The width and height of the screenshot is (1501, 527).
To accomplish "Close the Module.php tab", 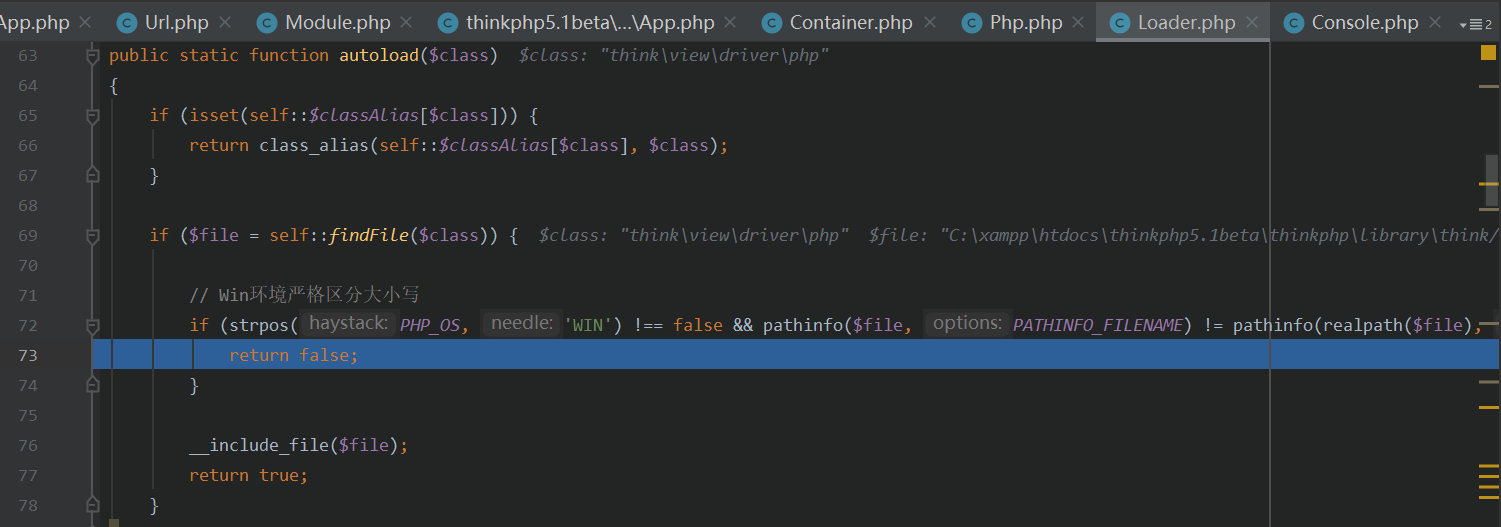I will (x=407, y=22).
